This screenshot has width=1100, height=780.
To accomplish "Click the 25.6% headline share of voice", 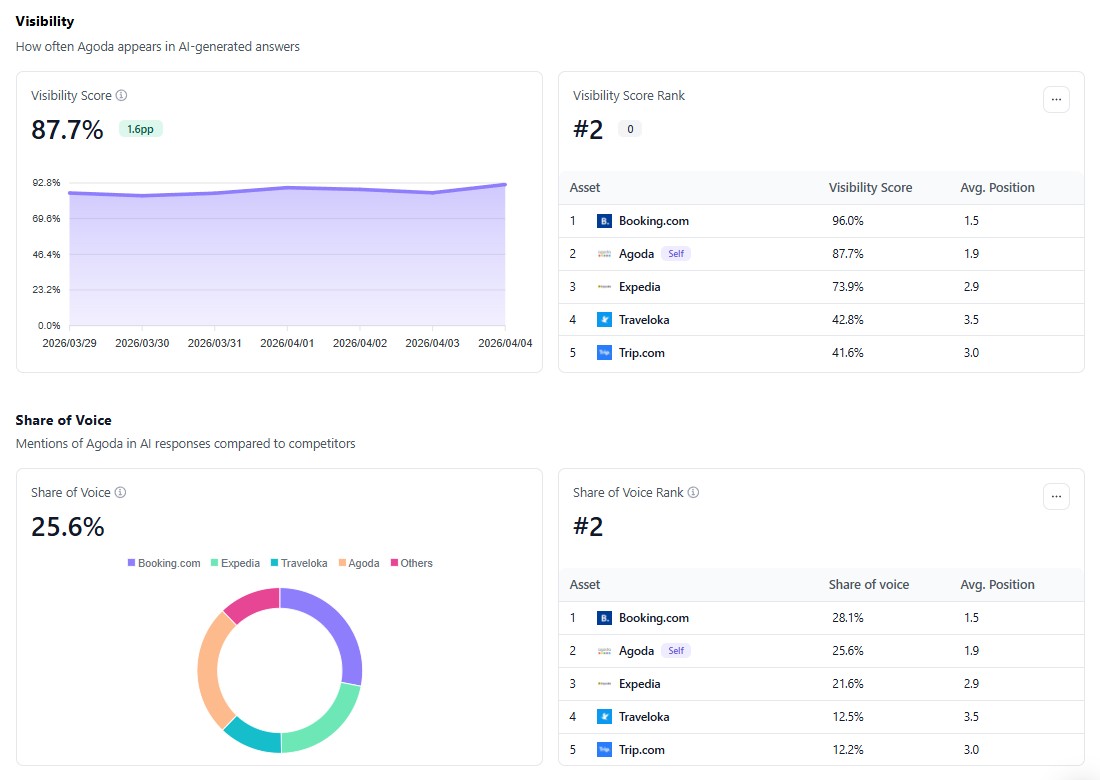I will pyautogui.click(x=67, y=527).
